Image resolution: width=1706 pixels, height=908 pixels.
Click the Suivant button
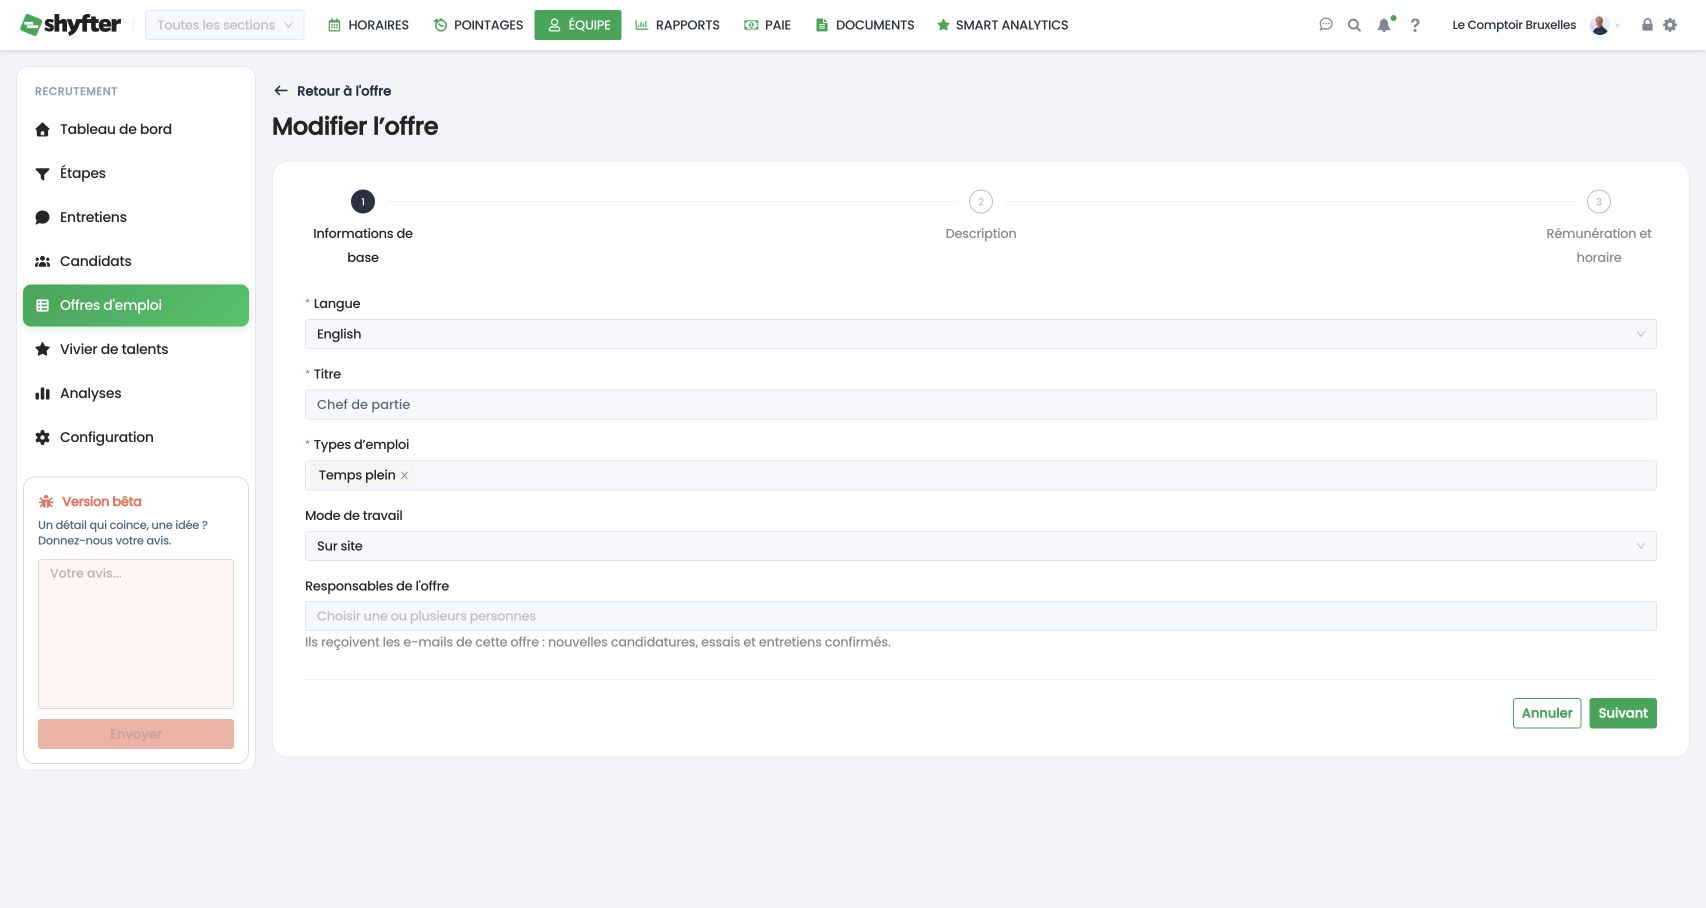click(1623, 713)
